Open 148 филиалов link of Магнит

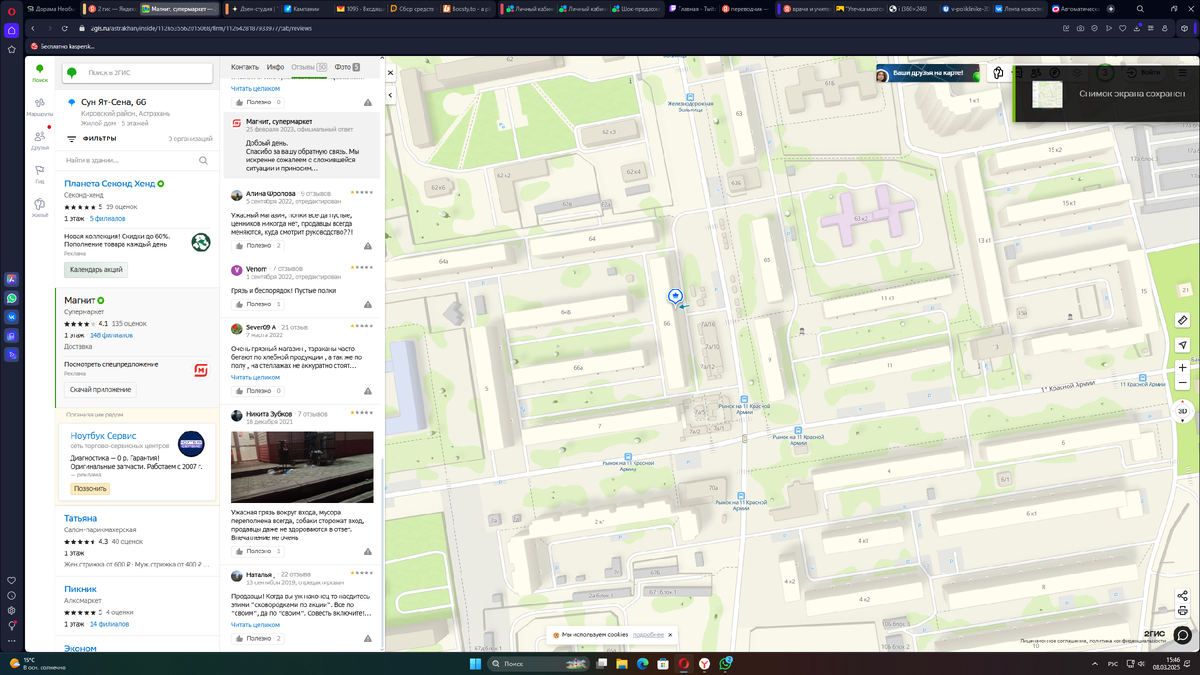(x=111, y=335)
